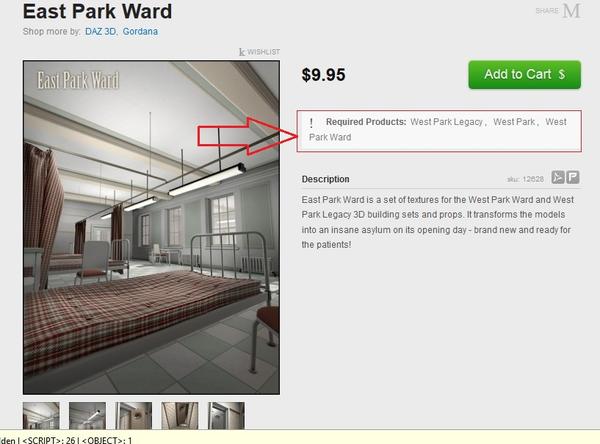The height and width of the screenshot is (444, 600).
Task: Select the first preview thumbnail
Action: click(41, 415)
